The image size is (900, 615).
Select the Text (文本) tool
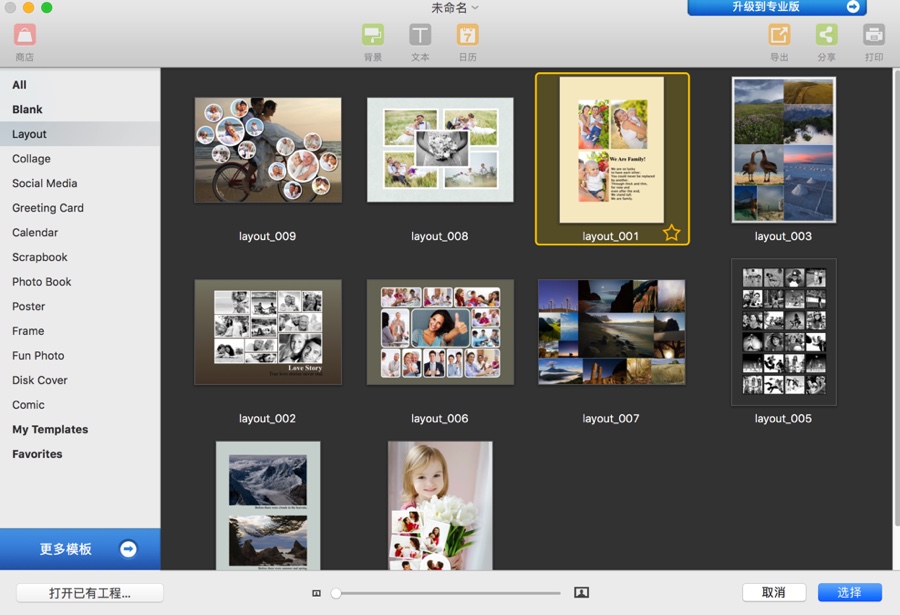coord(420,35)
